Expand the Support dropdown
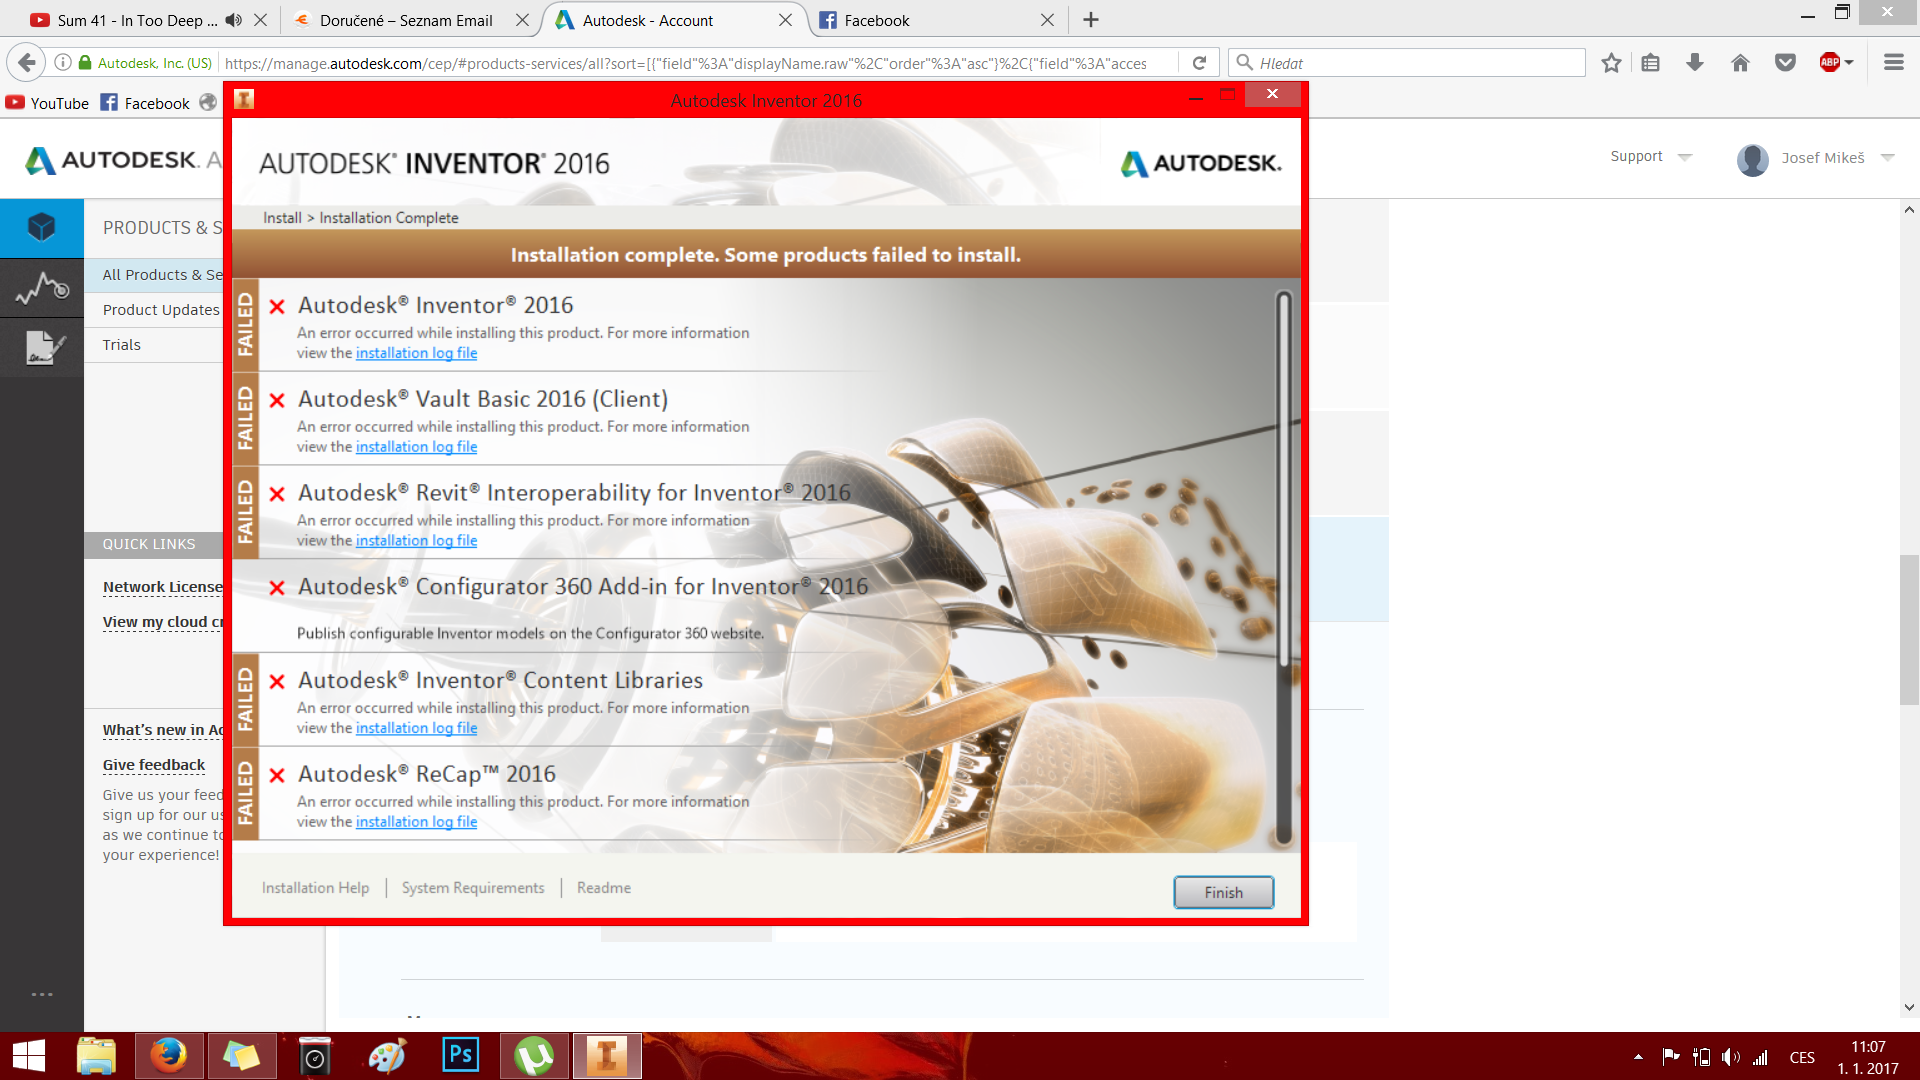 (x=1684, y=157)
